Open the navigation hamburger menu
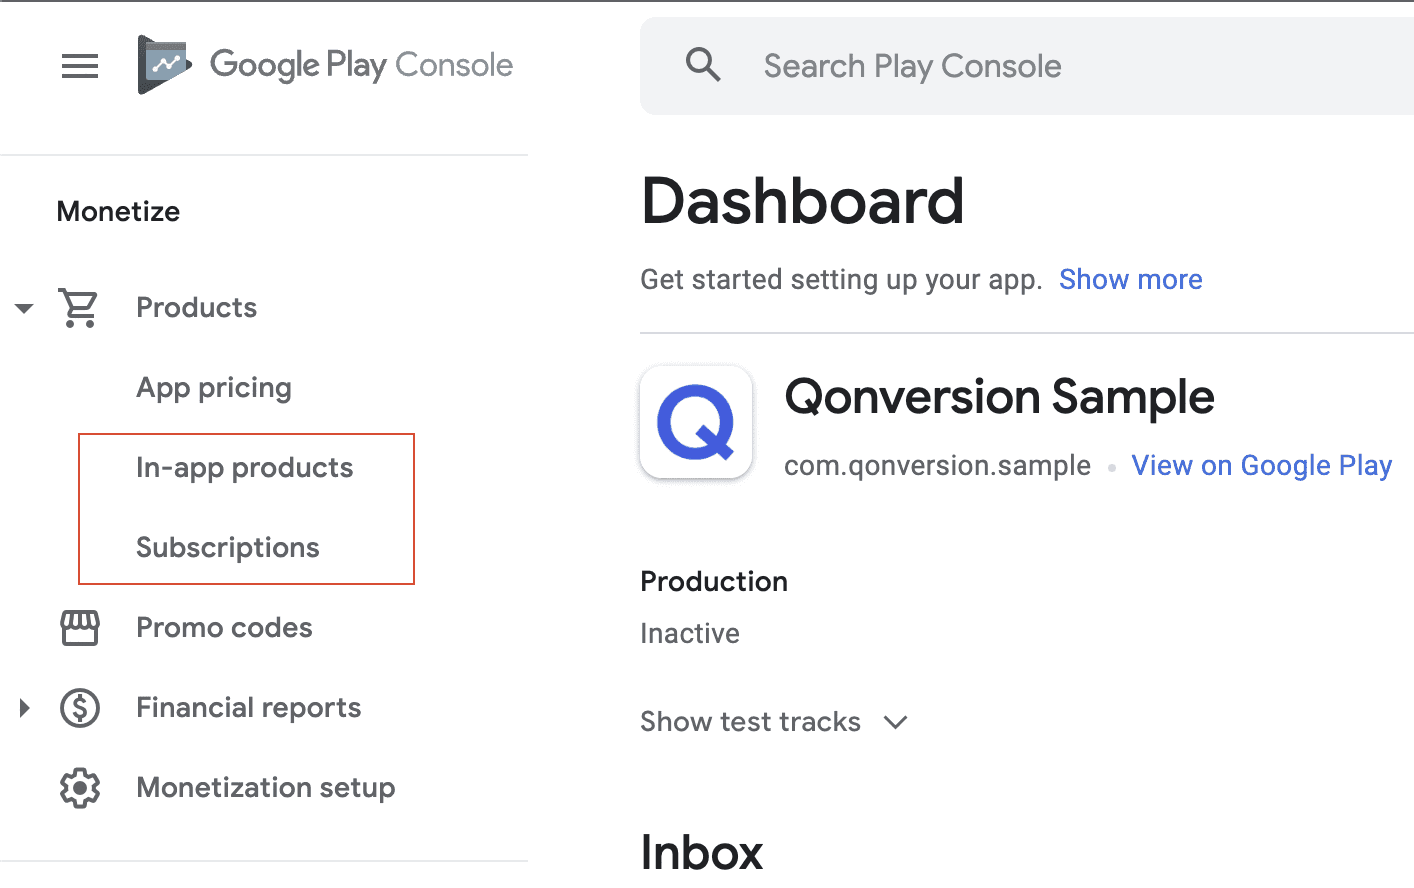This screenshot has height=888, width=1414. 79,66
